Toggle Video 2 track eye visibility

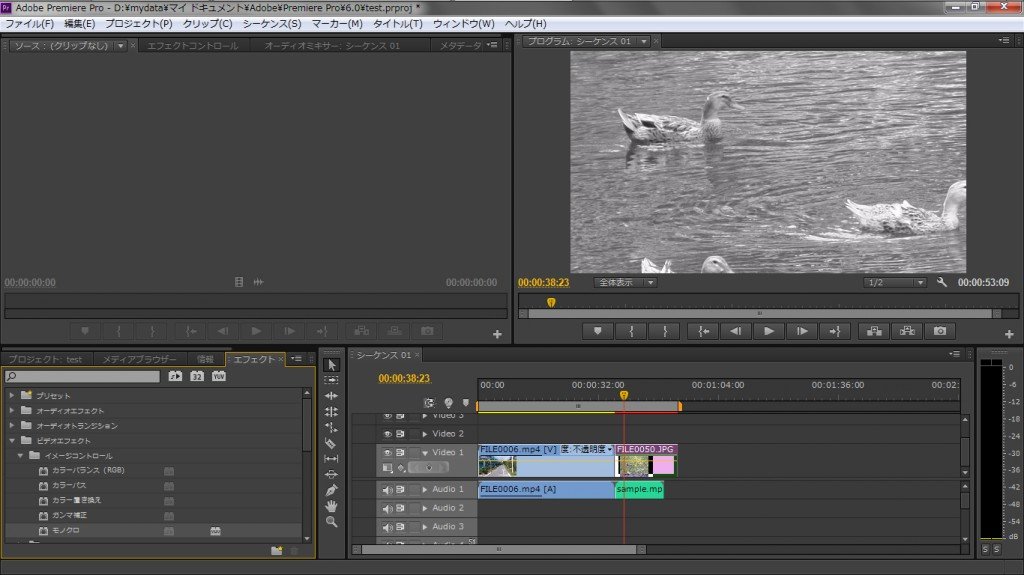tap(387, 434)
